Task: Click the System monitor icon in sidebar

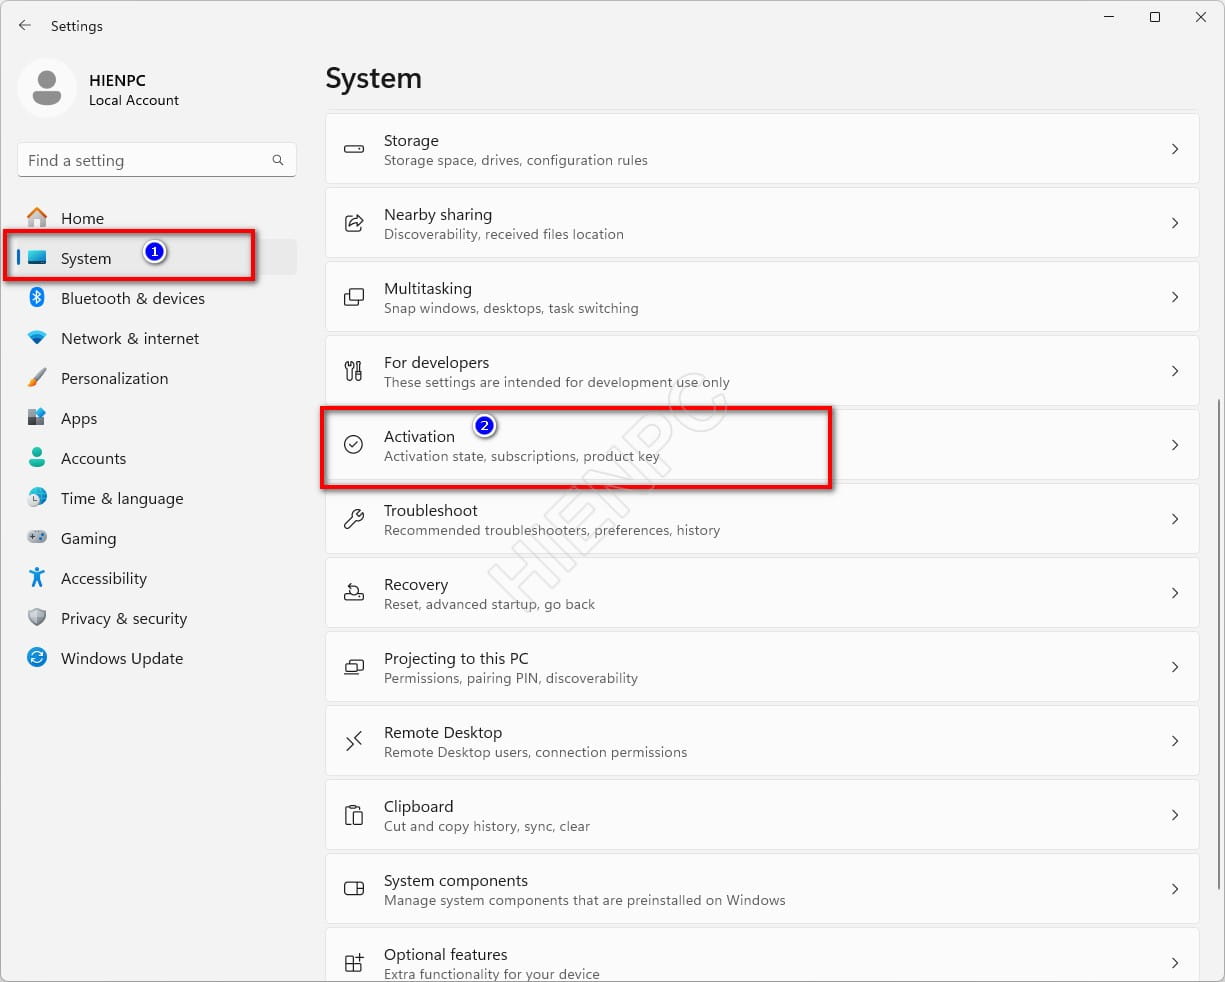Action: (37, 257)
